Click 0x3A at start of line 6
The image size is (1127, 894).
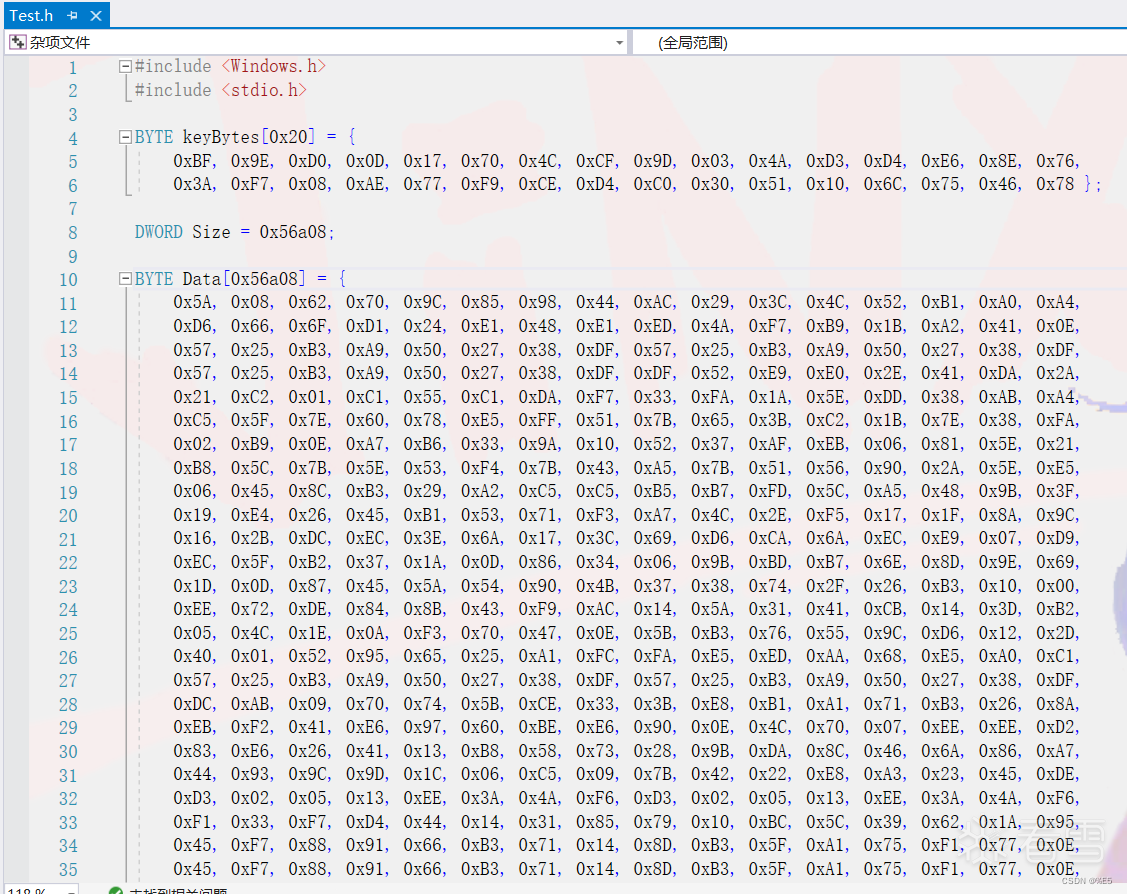pyautogui.click(x=192, y=184)
